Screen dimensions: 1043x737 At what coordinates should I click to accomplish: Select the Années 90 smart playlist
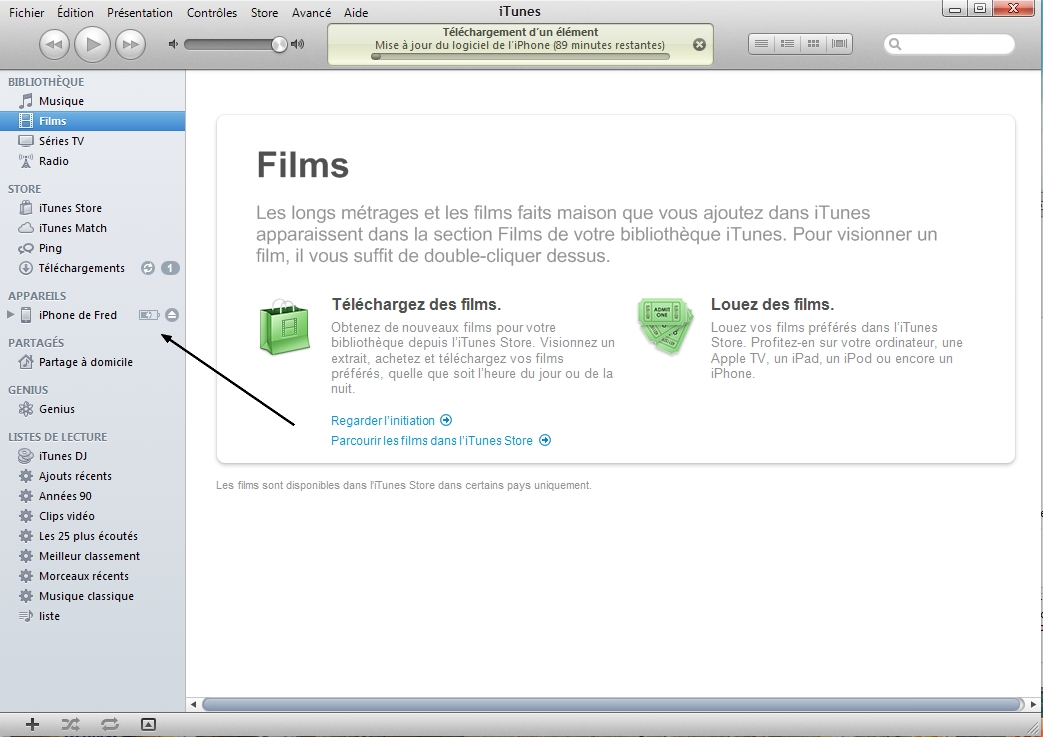pos(92,496)
